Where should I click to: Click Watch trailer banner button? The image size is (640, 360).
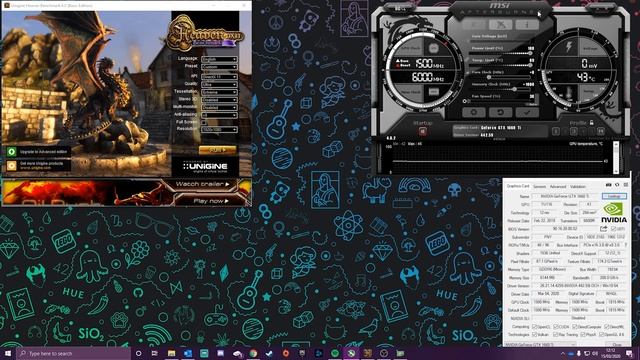(202, 184)
